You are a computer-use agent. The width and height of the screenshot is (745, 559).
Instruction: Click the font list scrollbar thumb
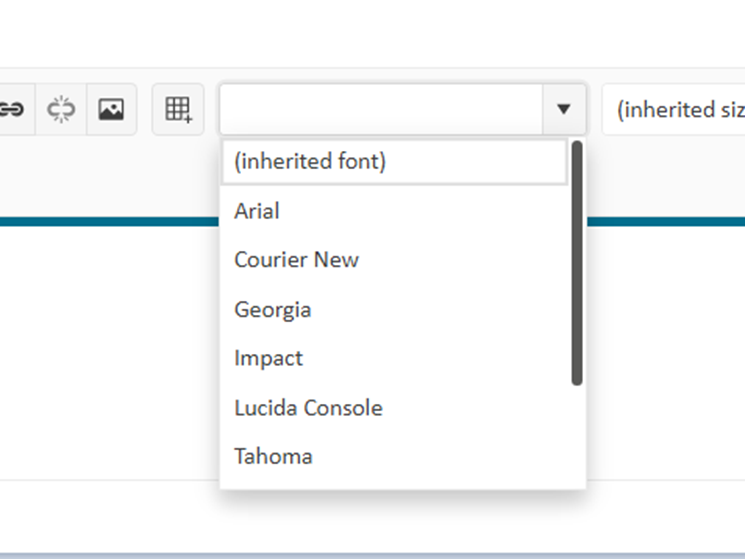pyautogui.click(x=577, y=263)
